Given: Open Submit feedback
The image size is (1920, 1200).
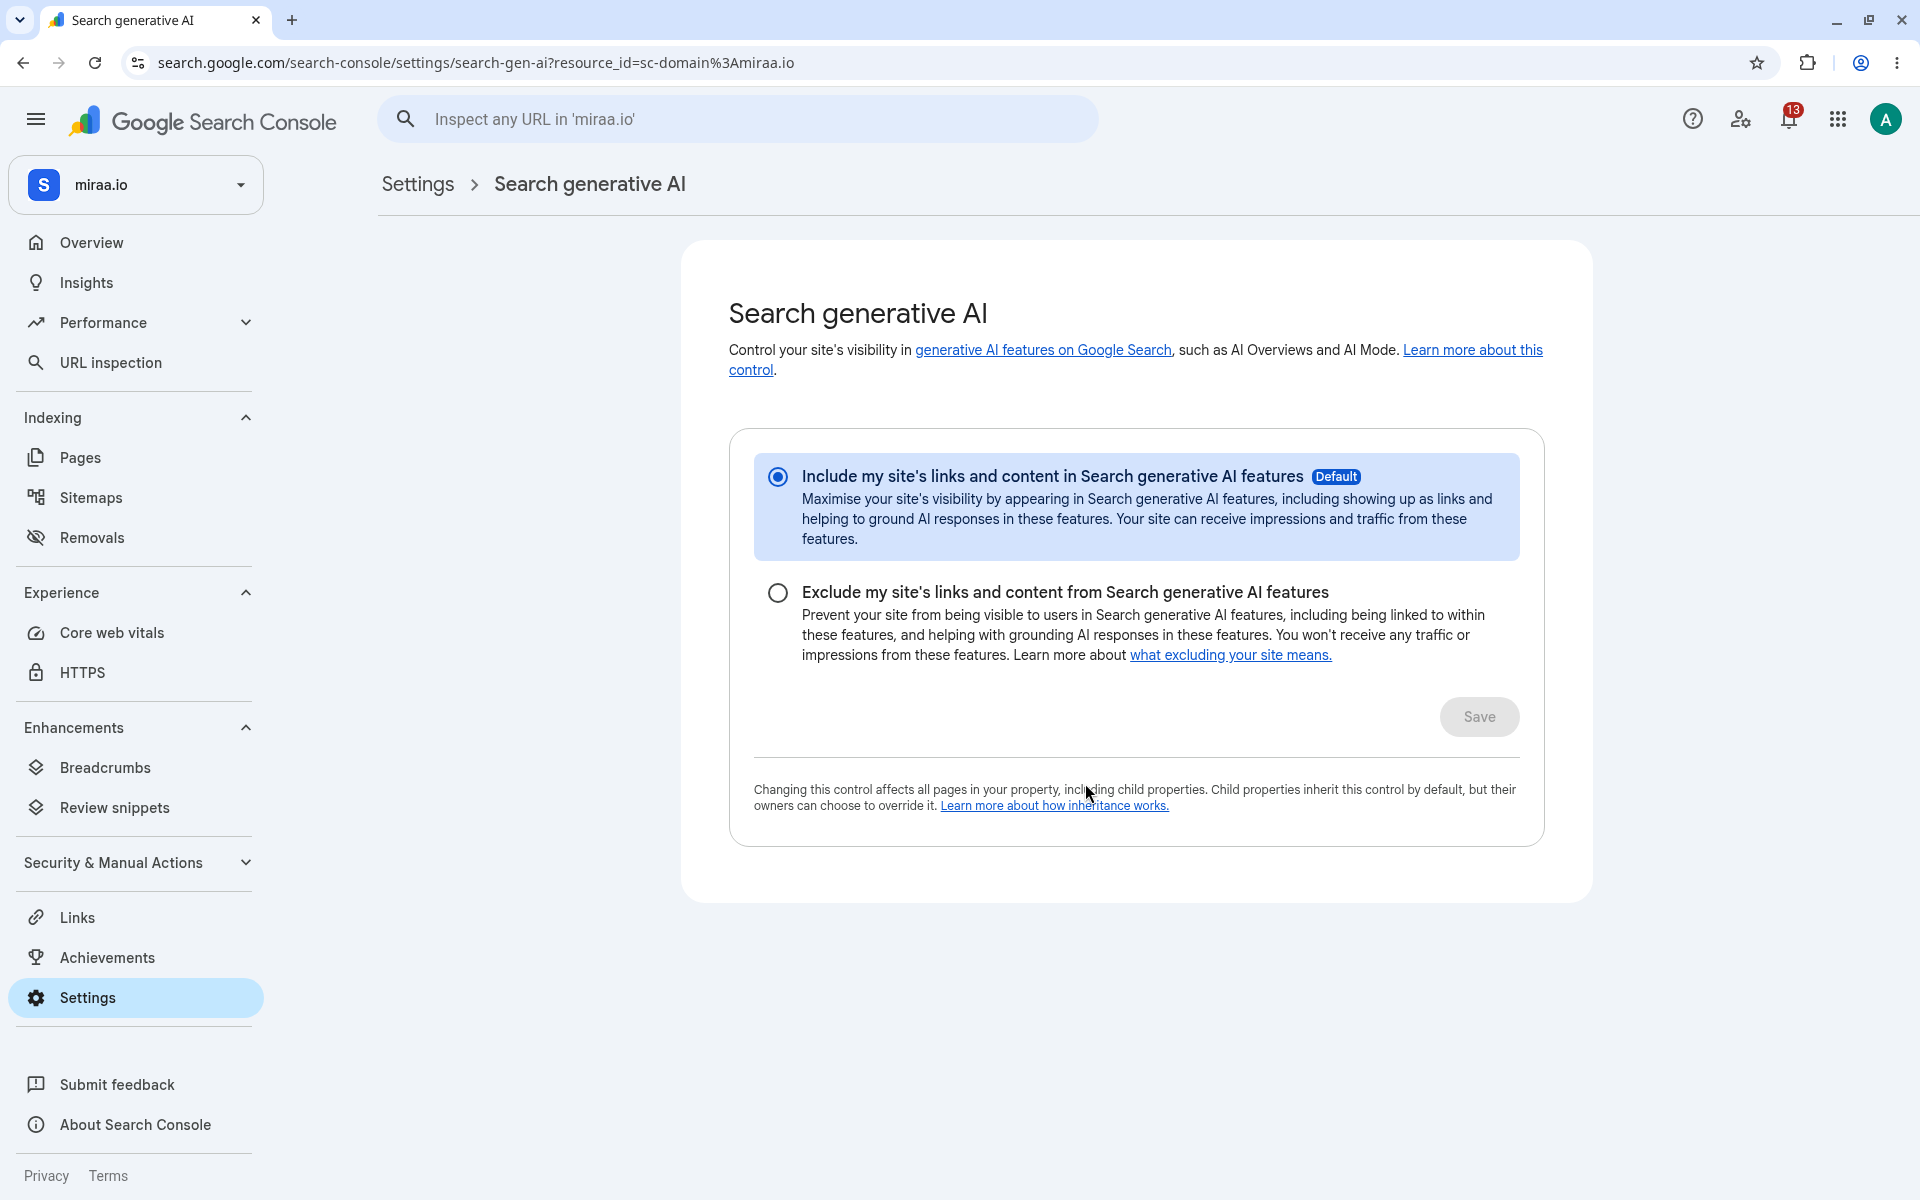Looking at the screenshot, I should point(136,1085).
